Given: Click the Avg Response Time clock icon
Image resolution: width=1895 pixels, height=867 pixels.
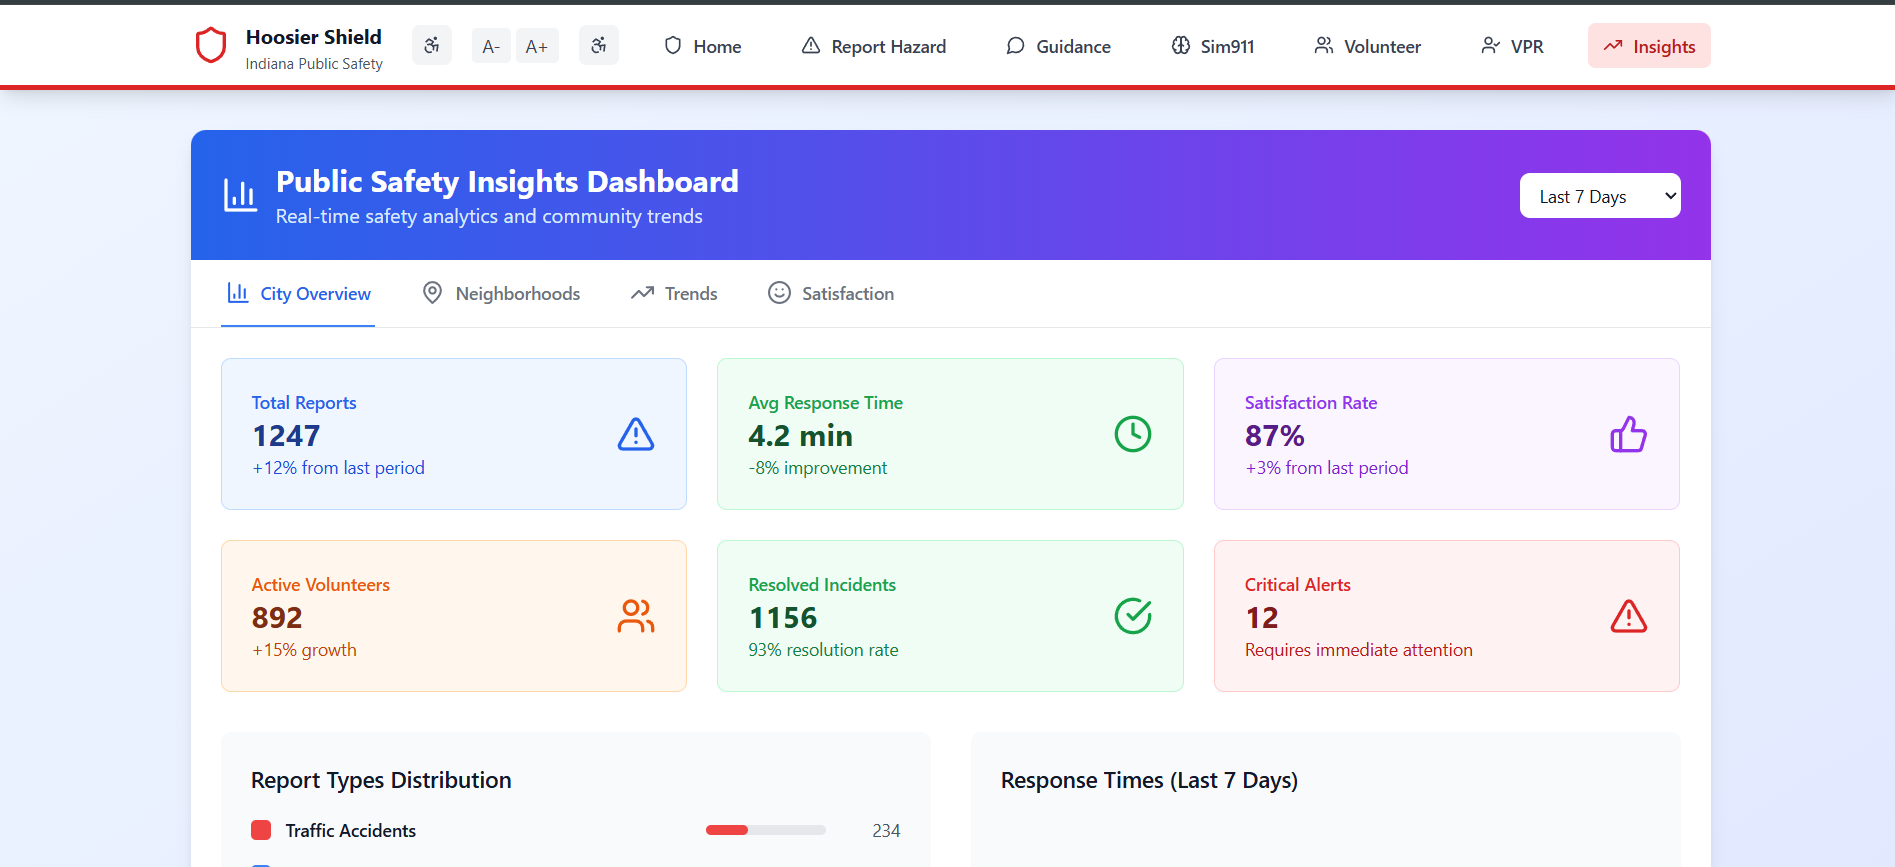Looking at the screenshot, I should click(x=1133, y=434).
